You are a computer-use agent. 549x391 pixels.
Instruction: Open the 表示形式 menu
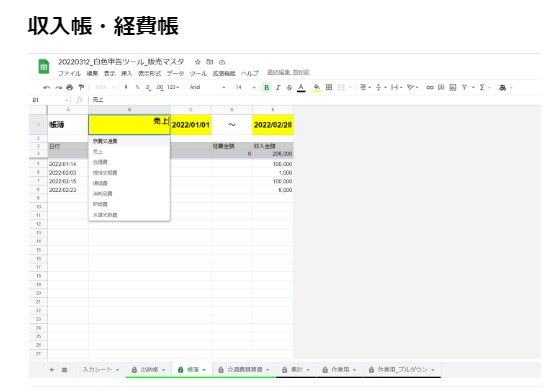coord(150,74)
